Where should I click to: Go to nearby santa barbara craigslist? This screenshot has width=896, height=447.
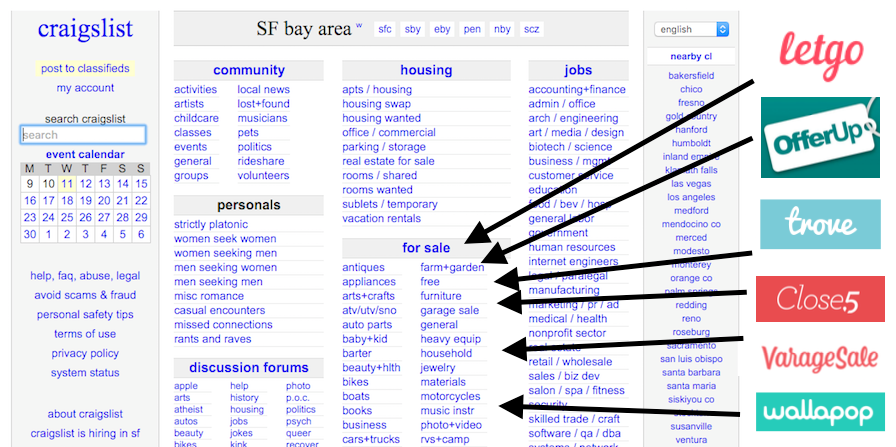(x=691, y=372)
